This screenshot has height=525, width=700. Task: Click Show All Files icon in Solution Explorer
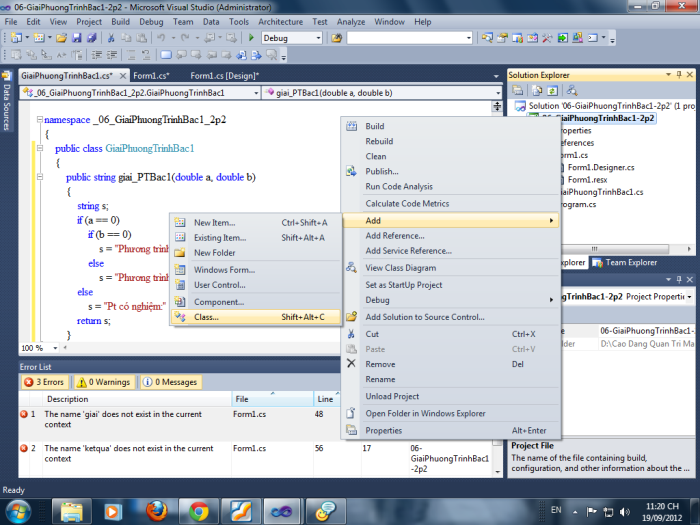[x=537, y=91]
